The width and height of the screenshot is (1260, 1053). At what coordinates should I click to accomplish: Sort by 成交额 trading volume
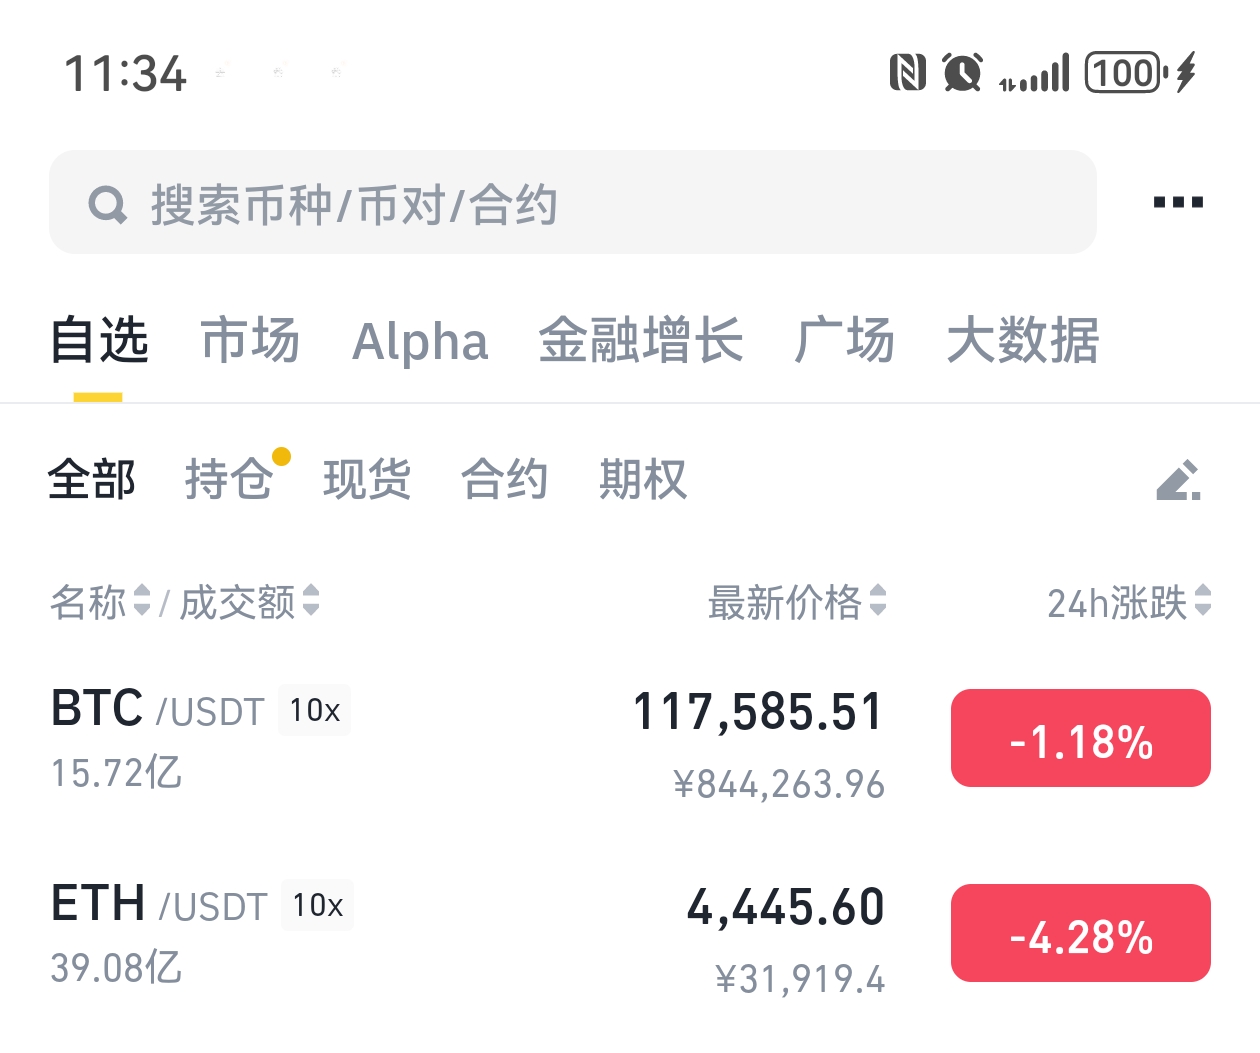pyautogui.click(x=249, y=602)
